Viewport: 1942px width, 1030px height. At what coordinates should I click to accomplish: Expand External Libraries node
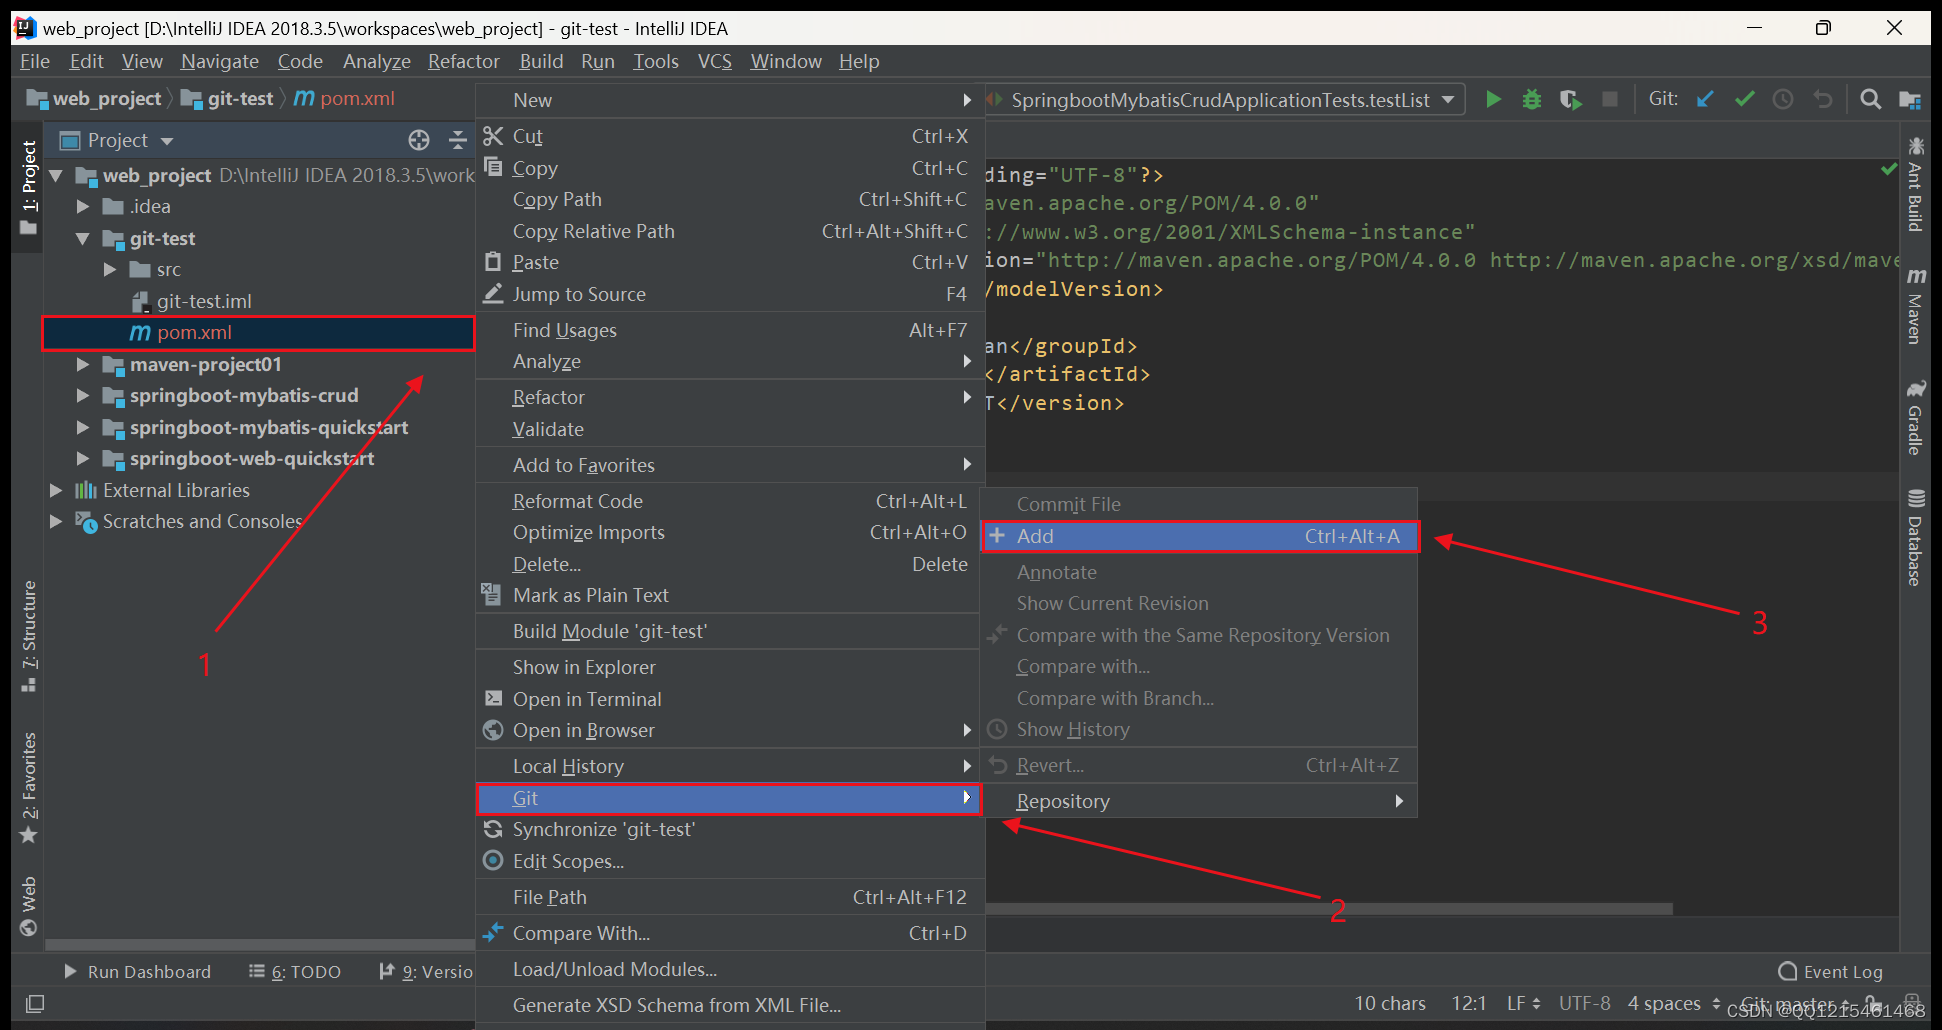(57, 490)
